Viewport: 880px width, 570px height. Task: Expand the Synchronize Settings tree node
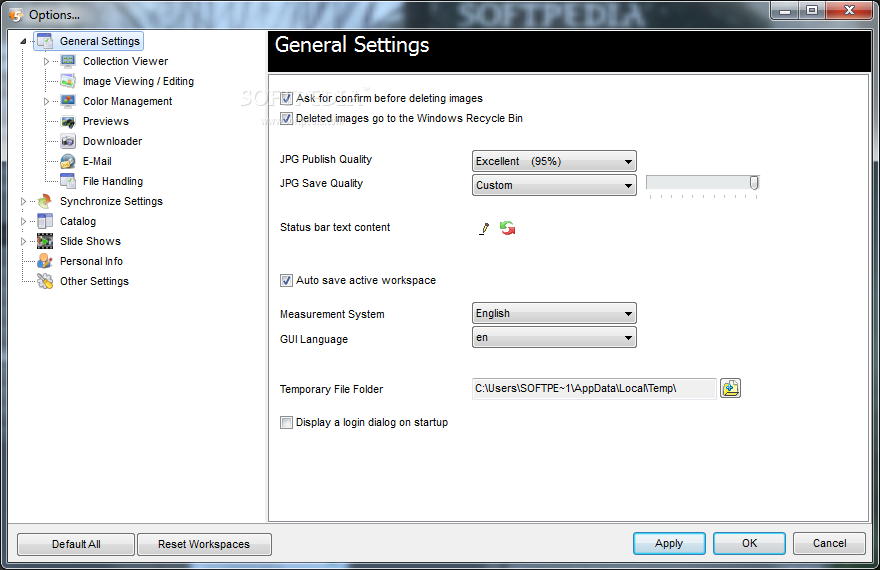[24, 201]
